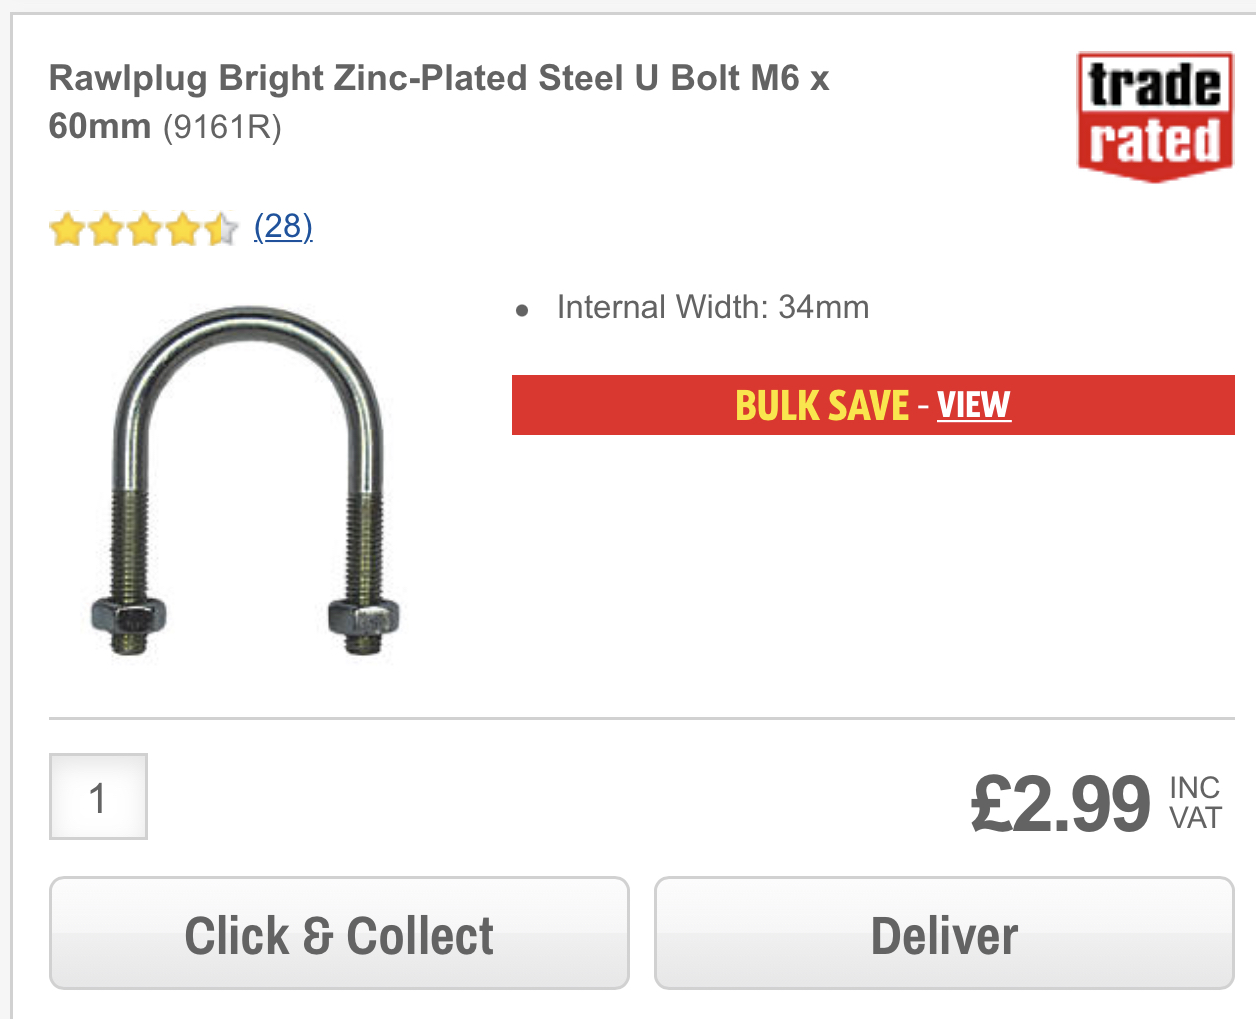Open the Rawlplug U Bolt product title
Image resolution: width=1256 pixels, height=1019 pixels.
pos(439,102)
